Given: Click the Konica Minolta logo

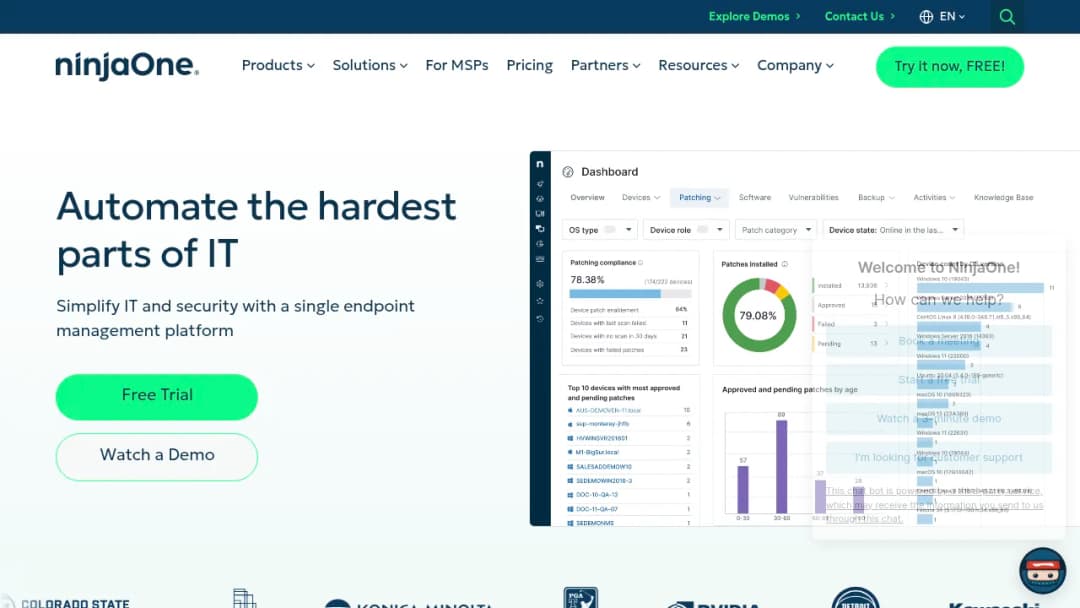Looking at the screenshot, I should [x=409, y=604].
